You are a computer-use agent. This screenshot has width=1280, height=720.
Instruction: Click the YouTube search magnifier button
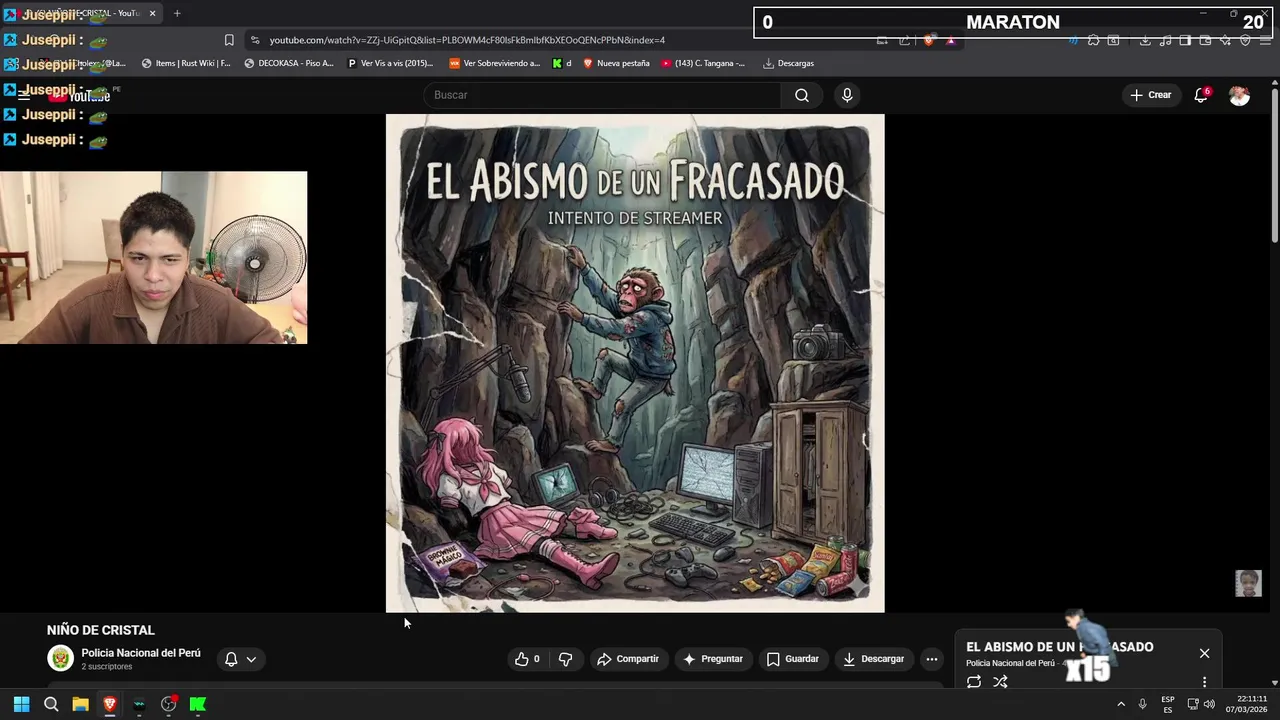click(x=802, y=95)
